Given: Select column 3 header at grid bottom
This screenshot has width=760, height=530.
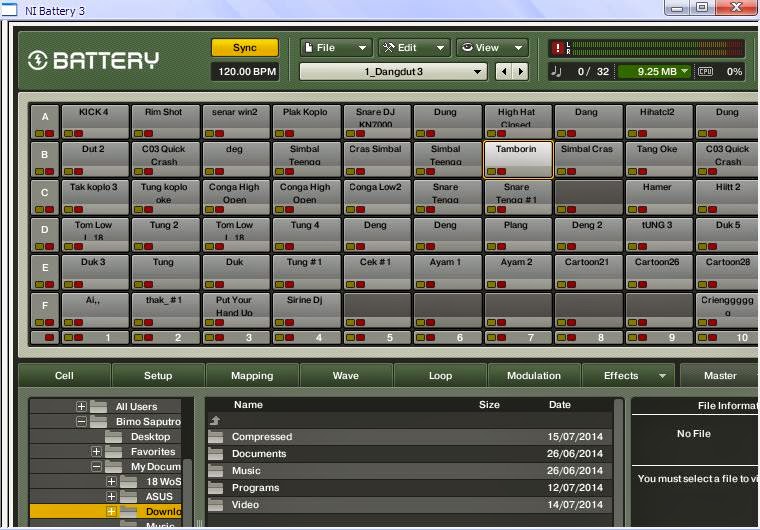Looking at the screenshot, I should coord(236,337).
